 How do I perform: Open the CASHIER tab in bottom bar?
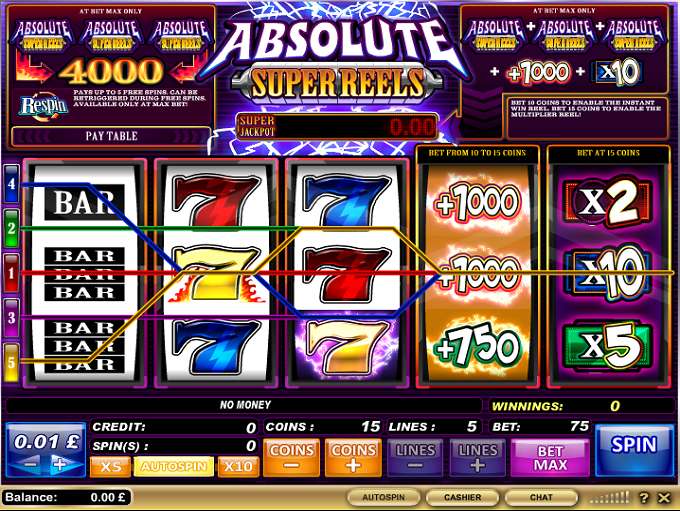click(462, 497)
